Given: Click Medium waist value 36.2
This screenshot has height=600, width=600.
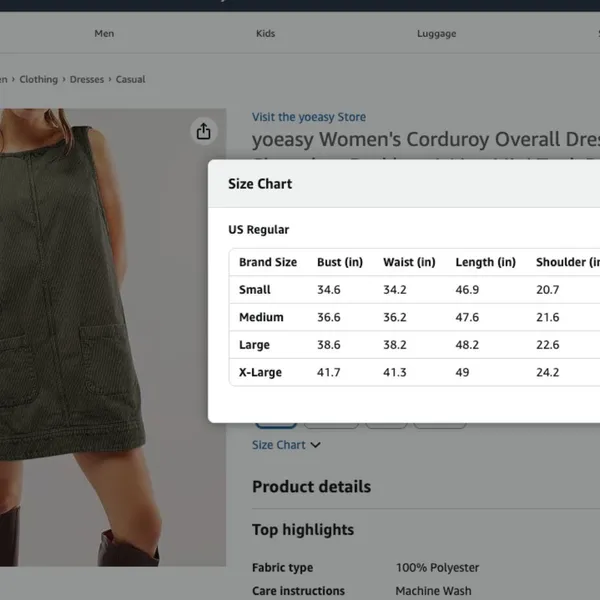Looking at the screenshot, I should (395, 317).
